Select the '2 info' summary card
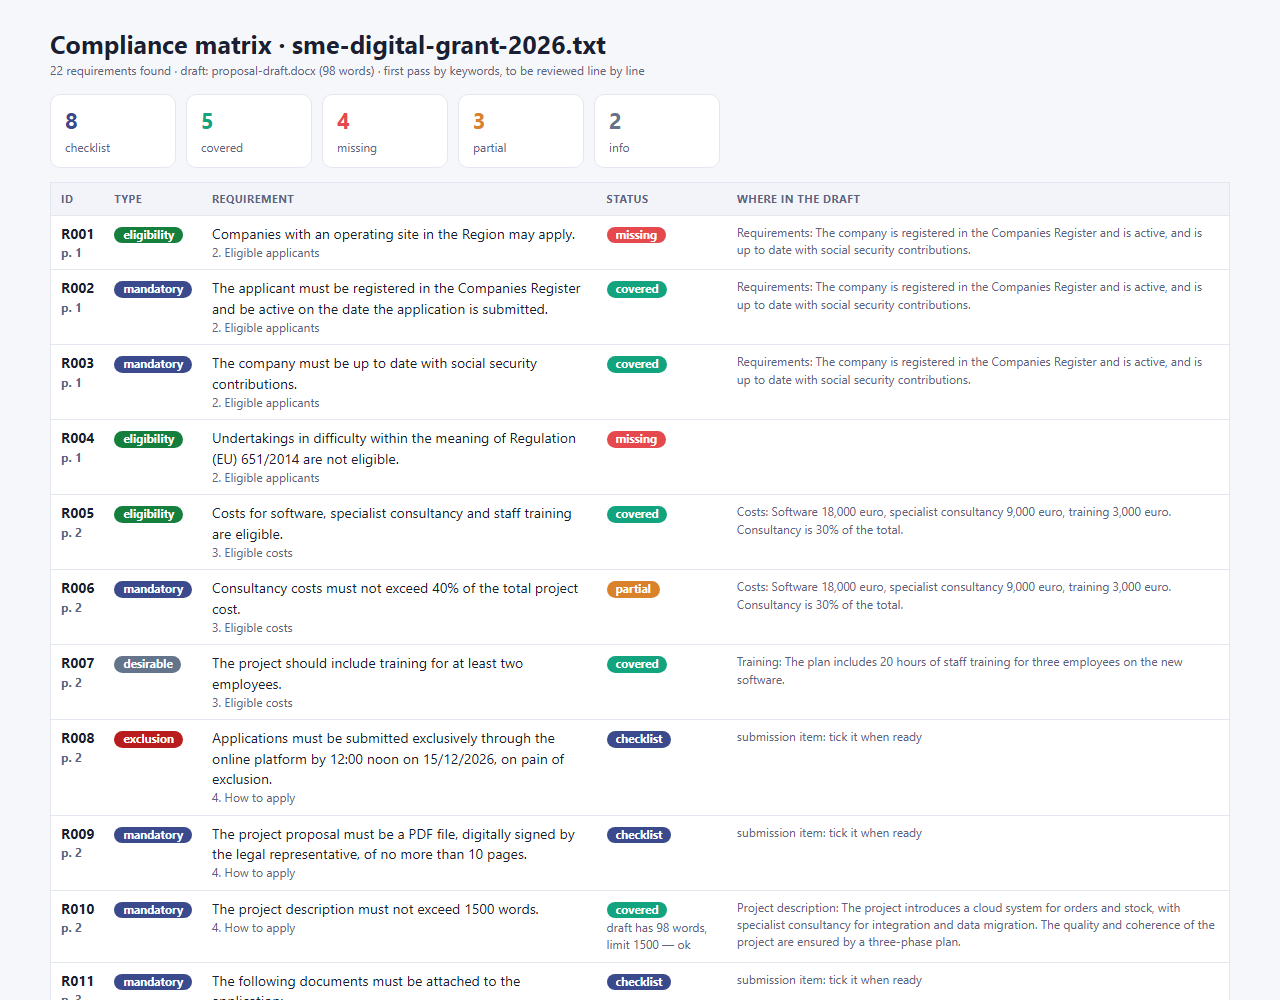This screenshot has height=1000, width=1280. tap(657, 131)
